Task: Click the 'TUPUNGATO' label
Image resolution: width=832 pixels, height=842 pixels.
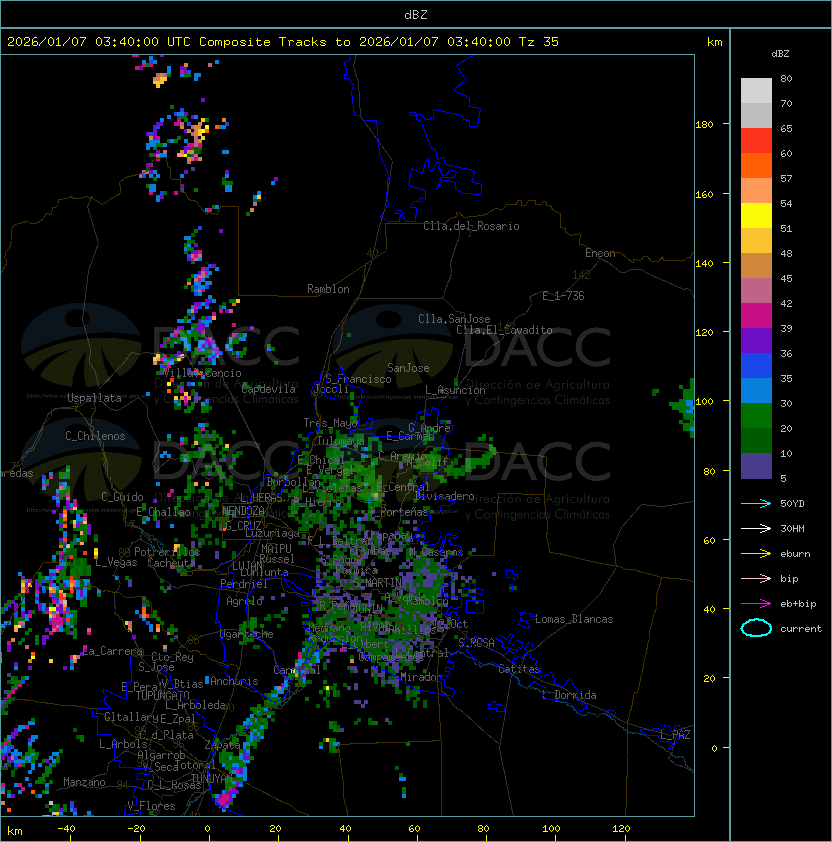Action: tap(162, 696)
